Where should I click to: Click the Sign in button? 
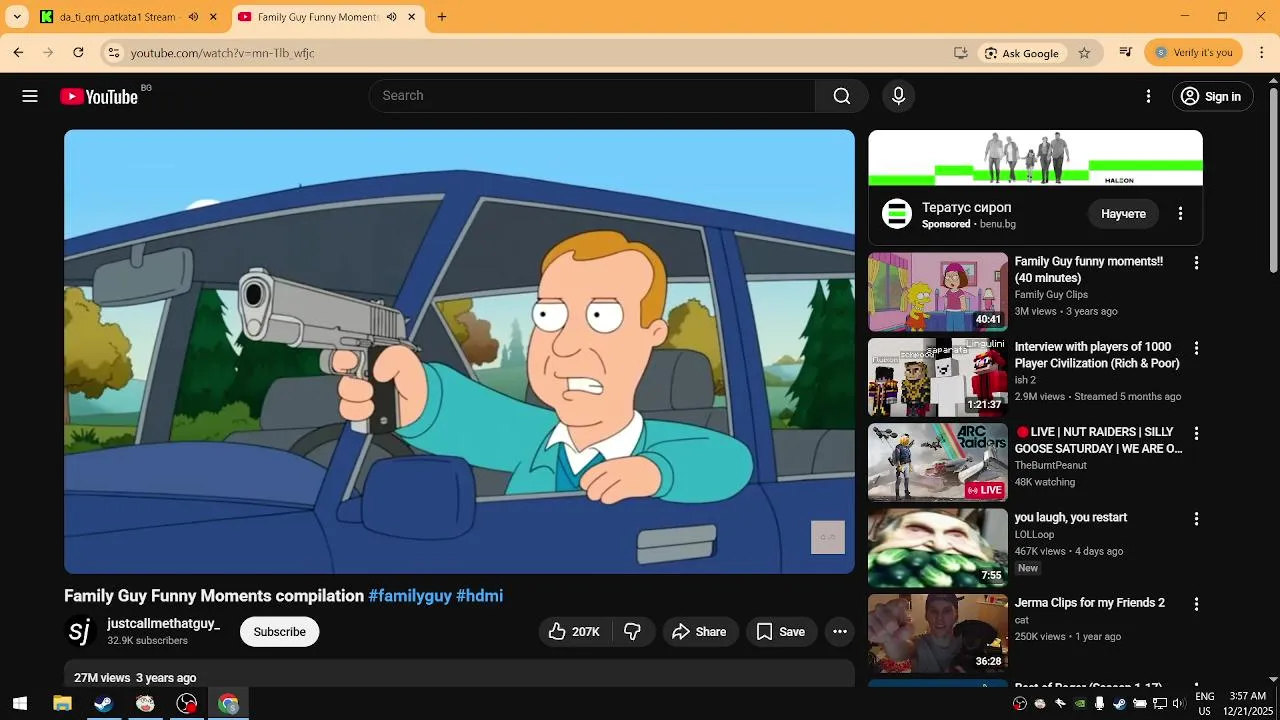pyautogui.click(x=1212, y=96)
